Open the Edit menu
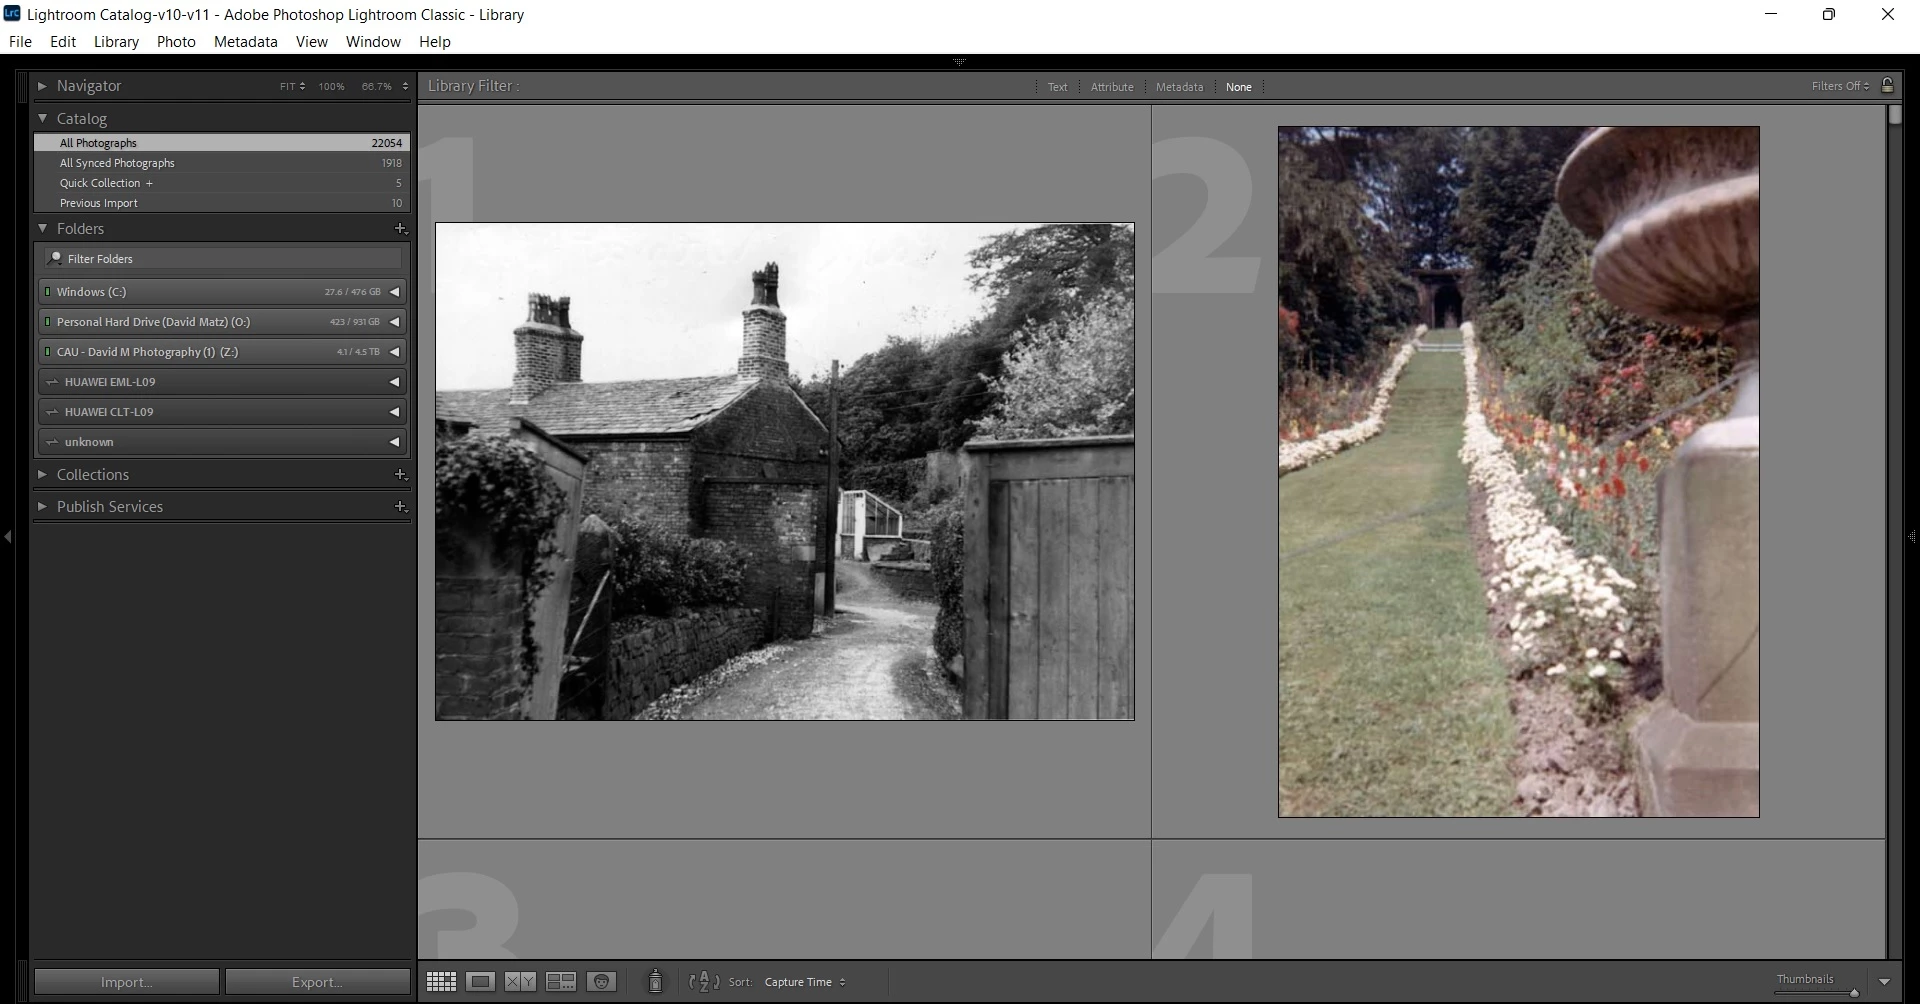Viewport: 1920px width, 1004px height. coord(63,42)
